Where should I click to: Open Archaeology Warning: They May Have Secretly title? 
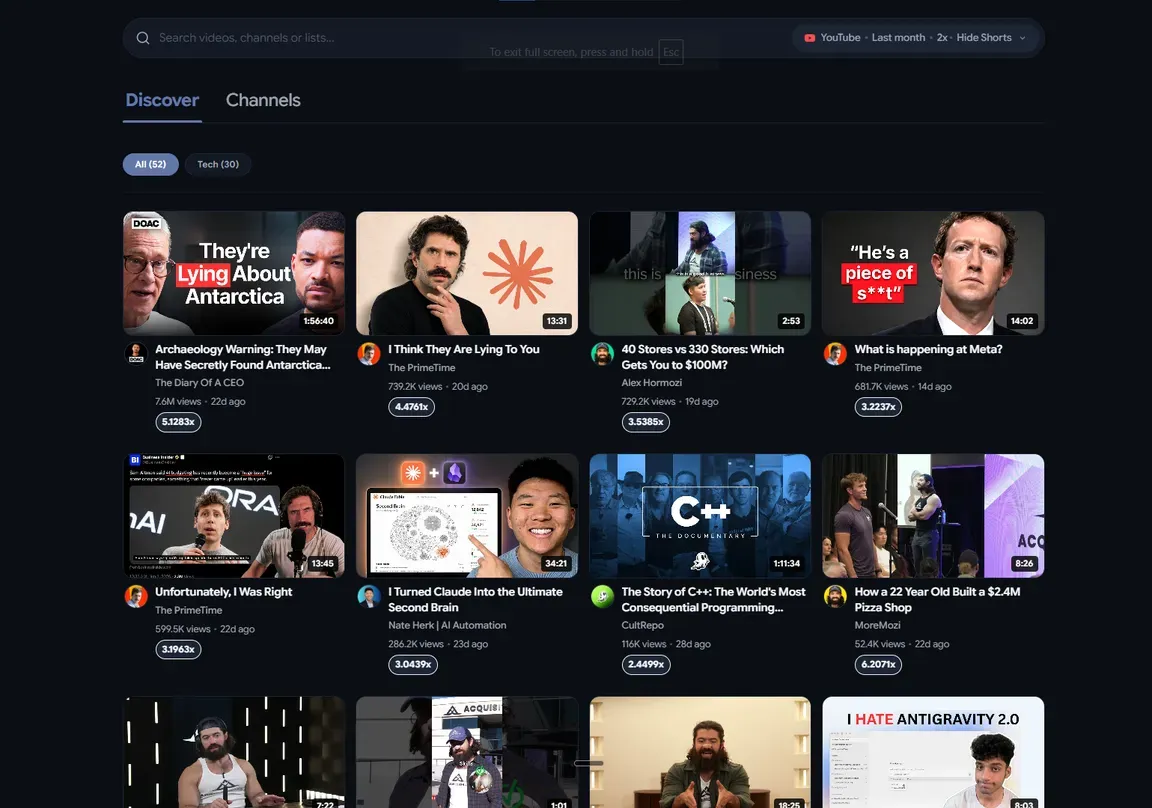tap(243, 357)
